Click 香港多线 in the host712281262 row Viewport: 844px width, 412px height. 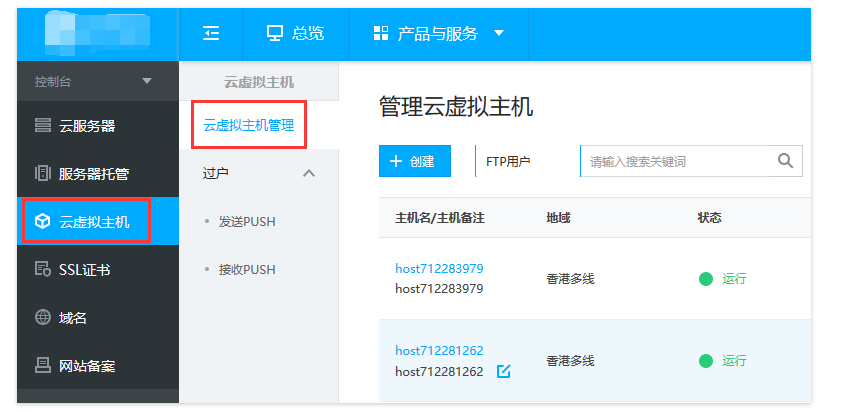[x=570, y=361]
